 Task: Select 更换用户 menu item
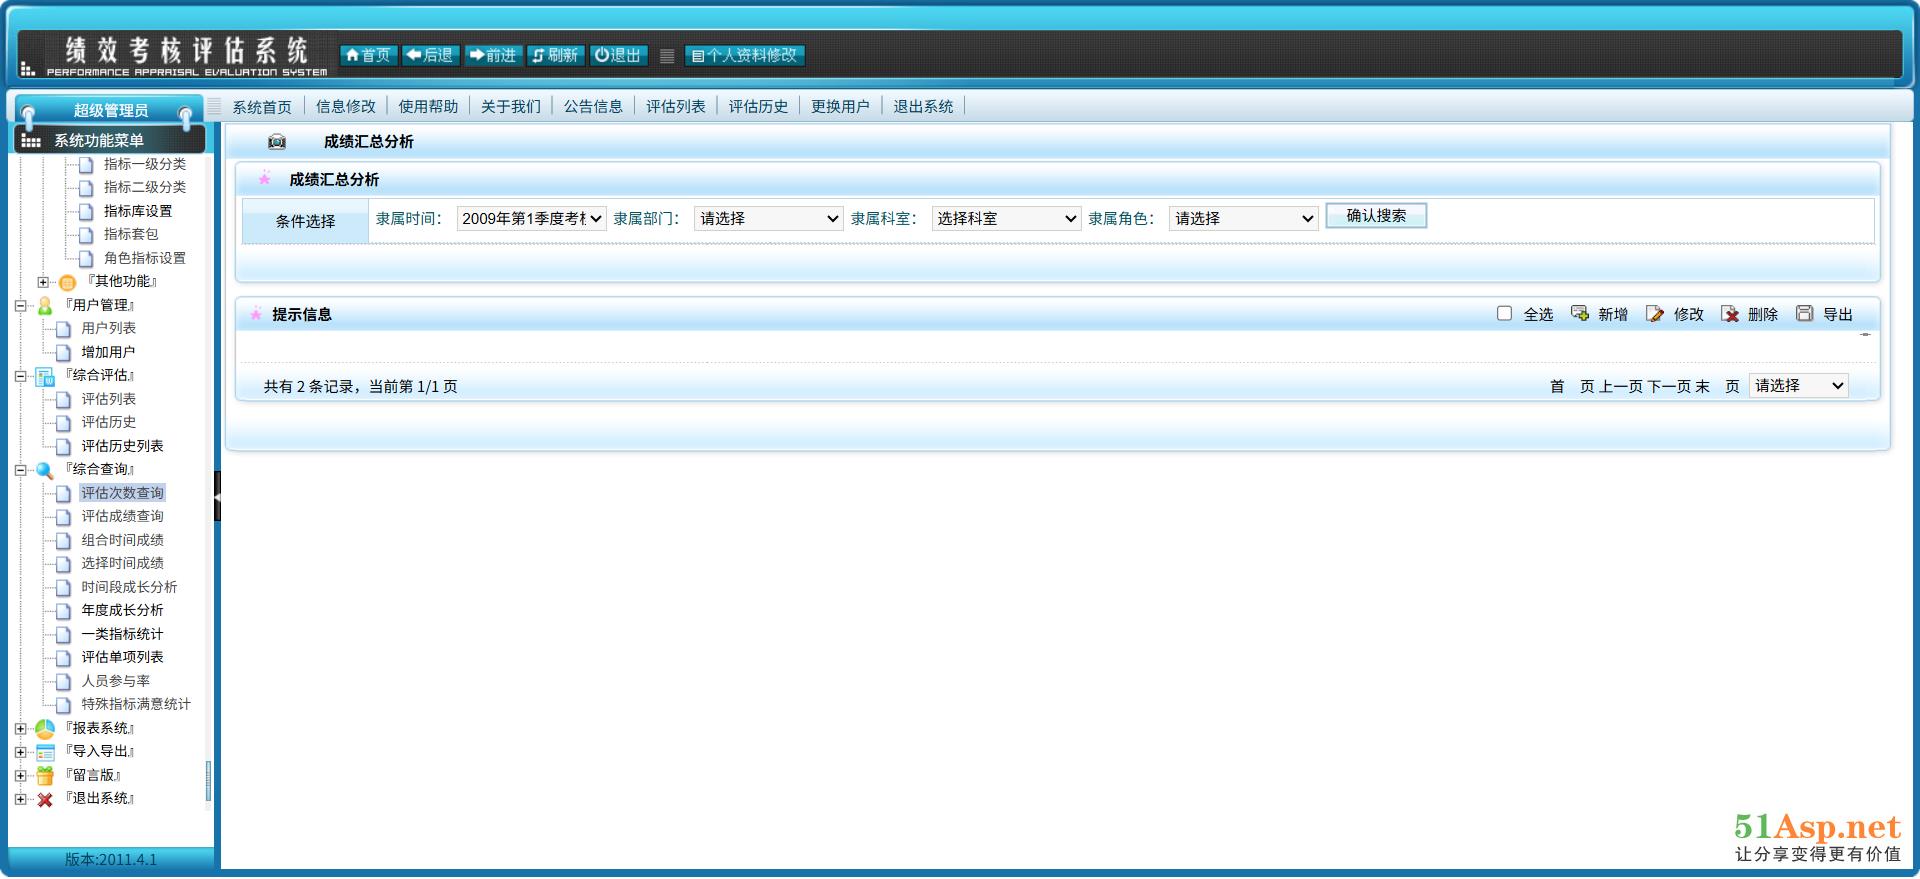(840, 107)
